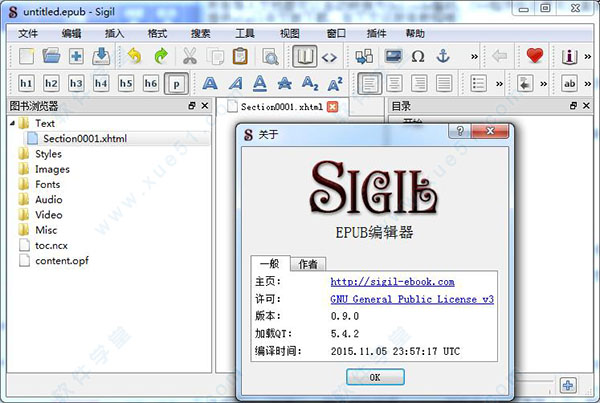The image size is (600, 403).
Task: Apply Heading 2 style
Action: coord(51,83)
